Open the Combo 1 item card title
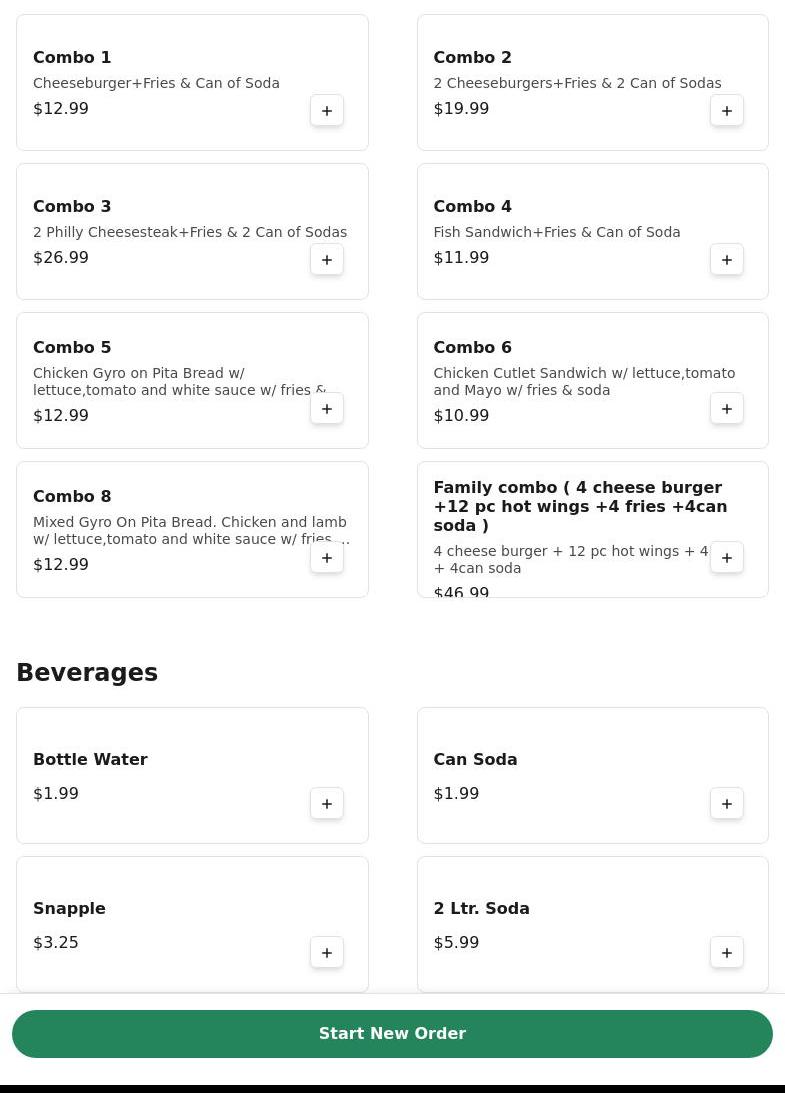This screenshot has width=785, height=1093. (x=72, y=58)
